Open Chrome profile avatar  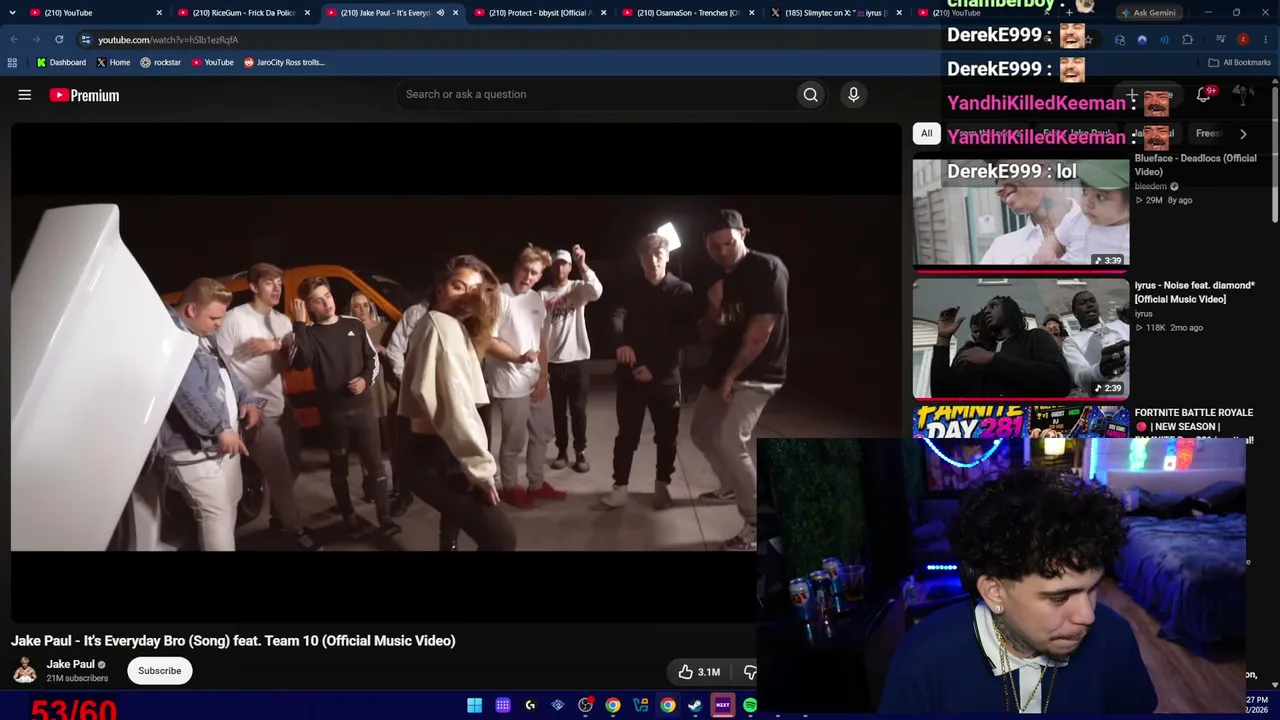tap(1243, 39)
